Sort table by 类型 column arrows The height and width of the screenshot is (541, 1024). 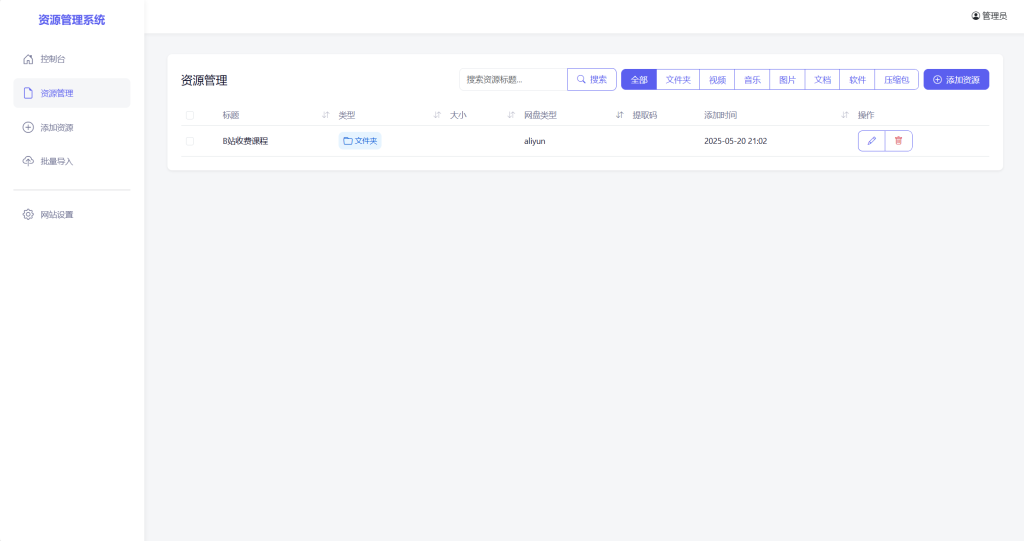click(437, 115)
